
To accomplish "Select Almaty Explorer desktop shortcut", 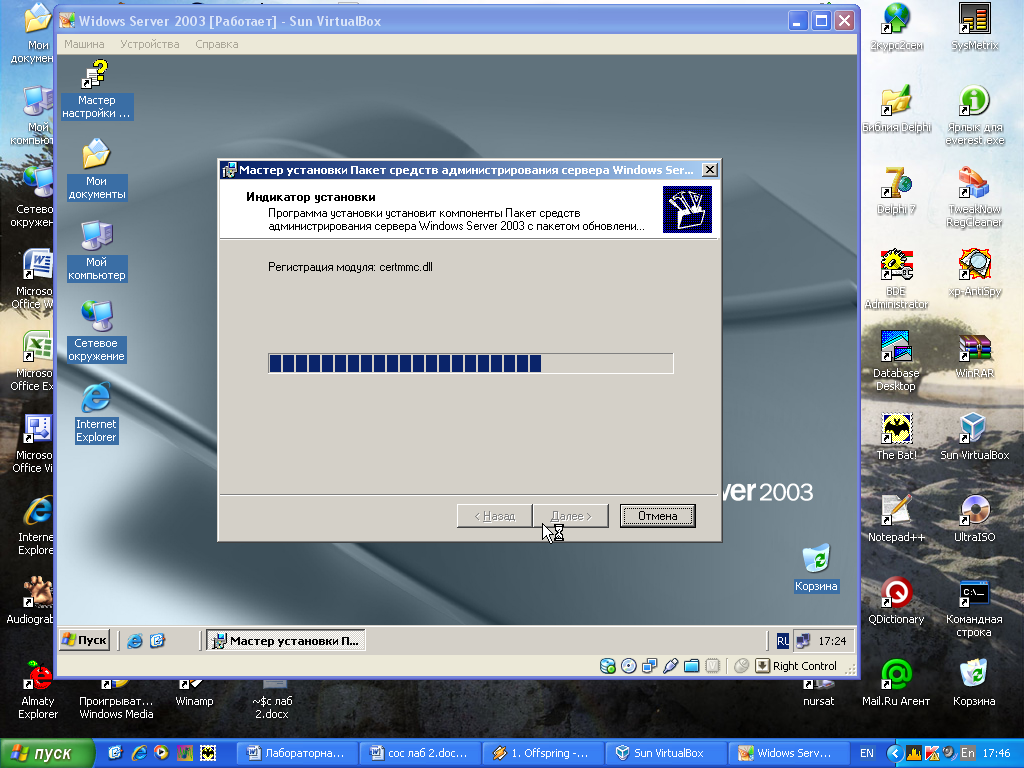I will click(38, 690).
